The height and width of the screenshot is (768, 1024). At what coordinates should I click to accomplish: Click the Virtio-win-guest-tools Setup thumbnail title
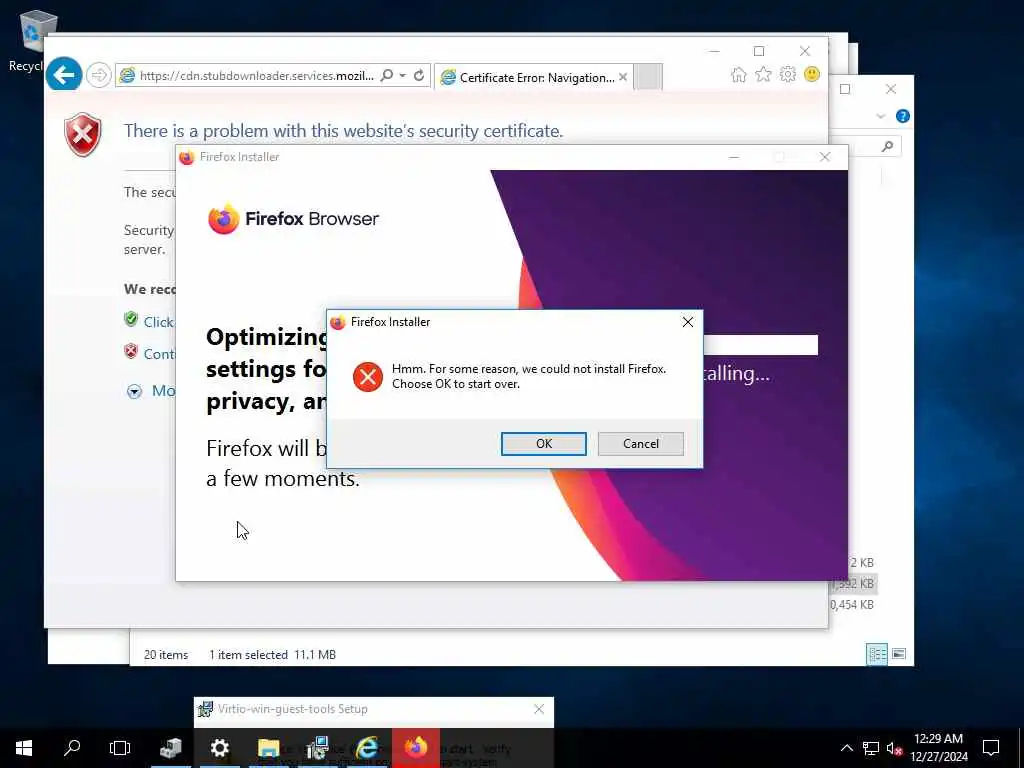tap(293, 709)
